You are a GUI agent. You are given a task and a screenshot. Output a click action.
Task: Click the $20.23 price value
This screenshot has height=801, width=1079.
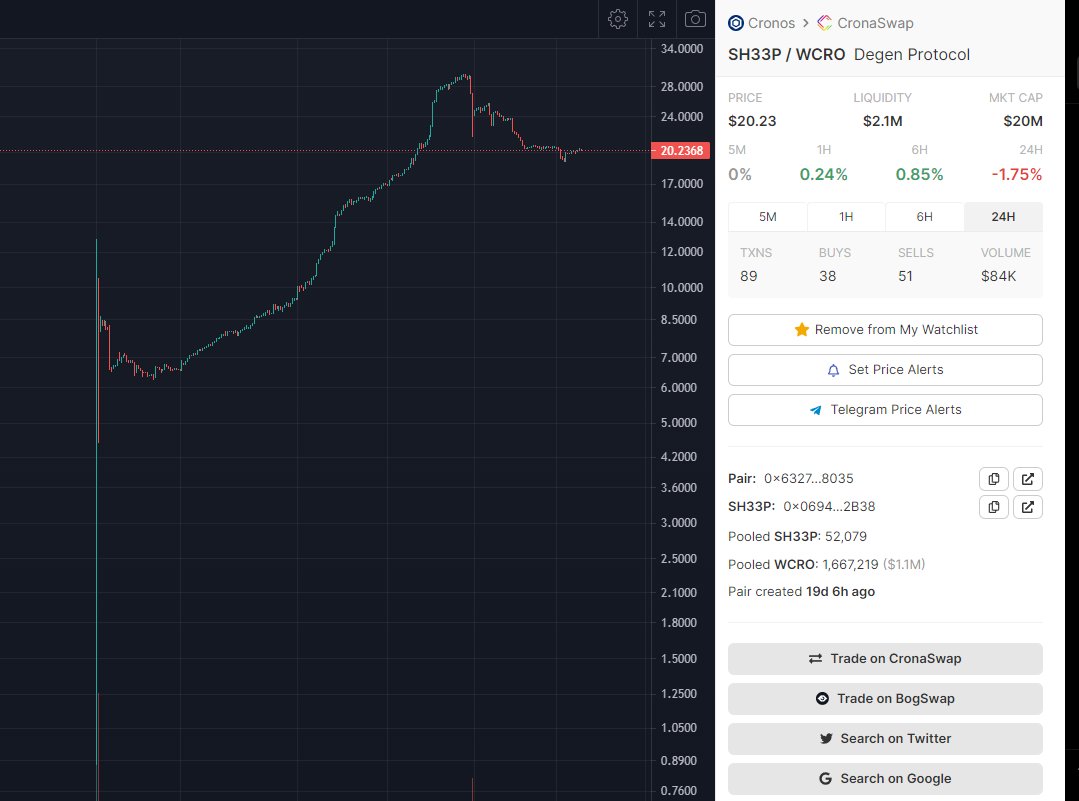[752, 121]
